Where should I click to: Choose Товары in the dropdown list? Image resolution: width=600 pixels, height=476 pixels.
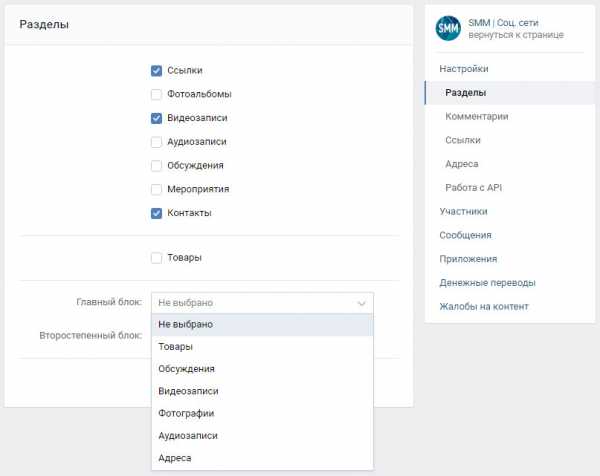262,347
